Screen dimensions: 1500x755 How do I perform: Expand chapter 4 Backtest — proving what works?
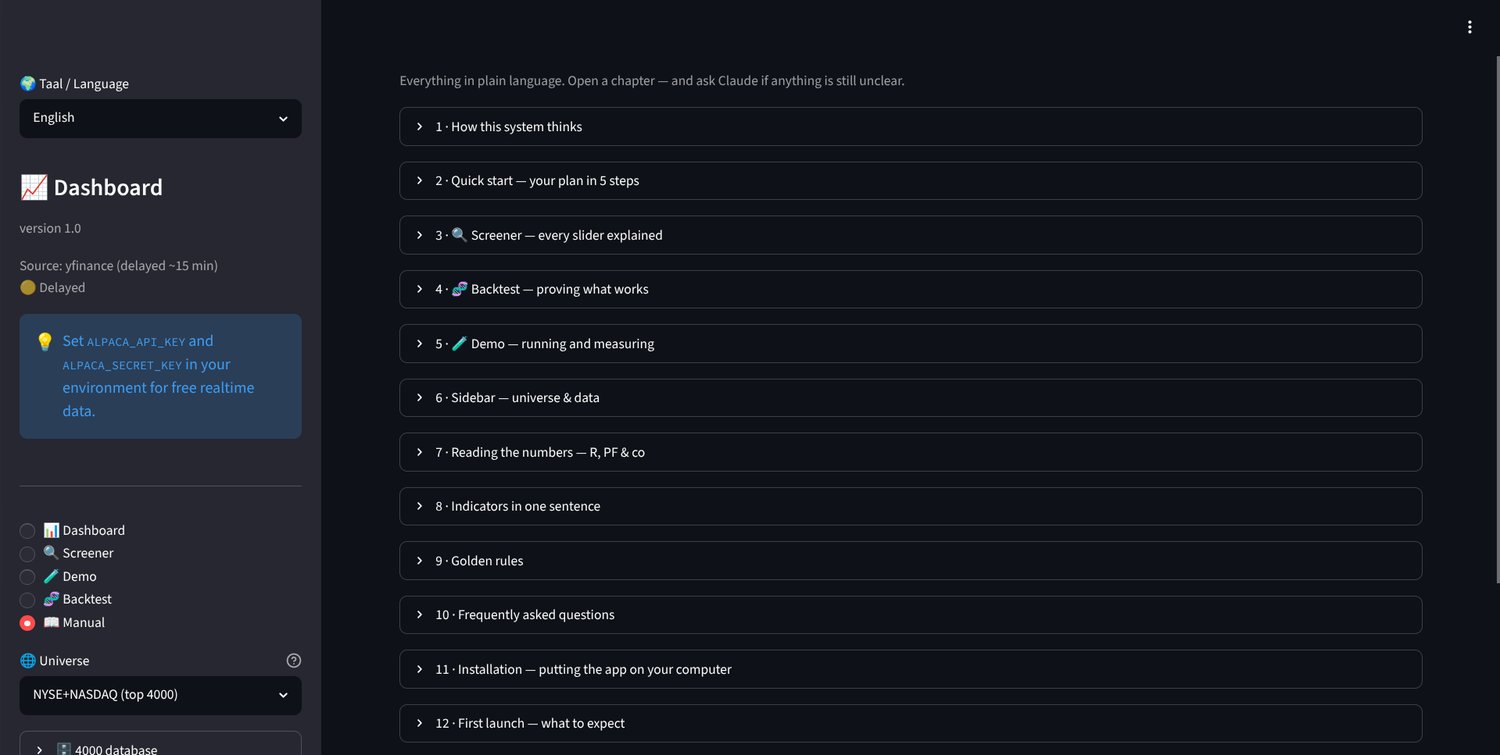(910, 289)
